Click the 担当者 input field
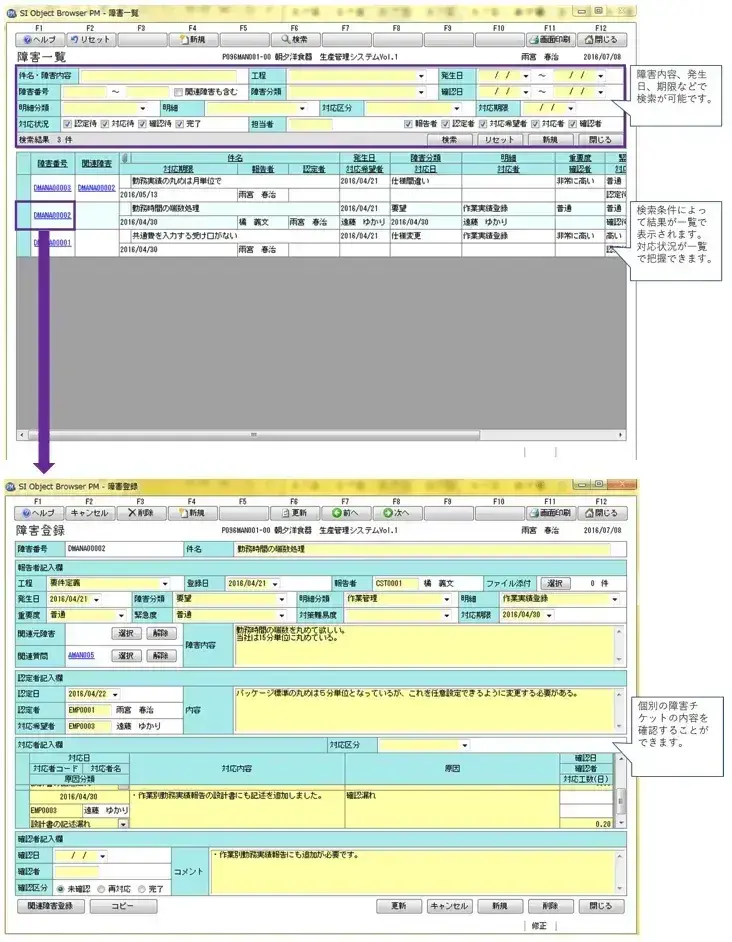Viewport: 732px width, 942px height. 309,124
